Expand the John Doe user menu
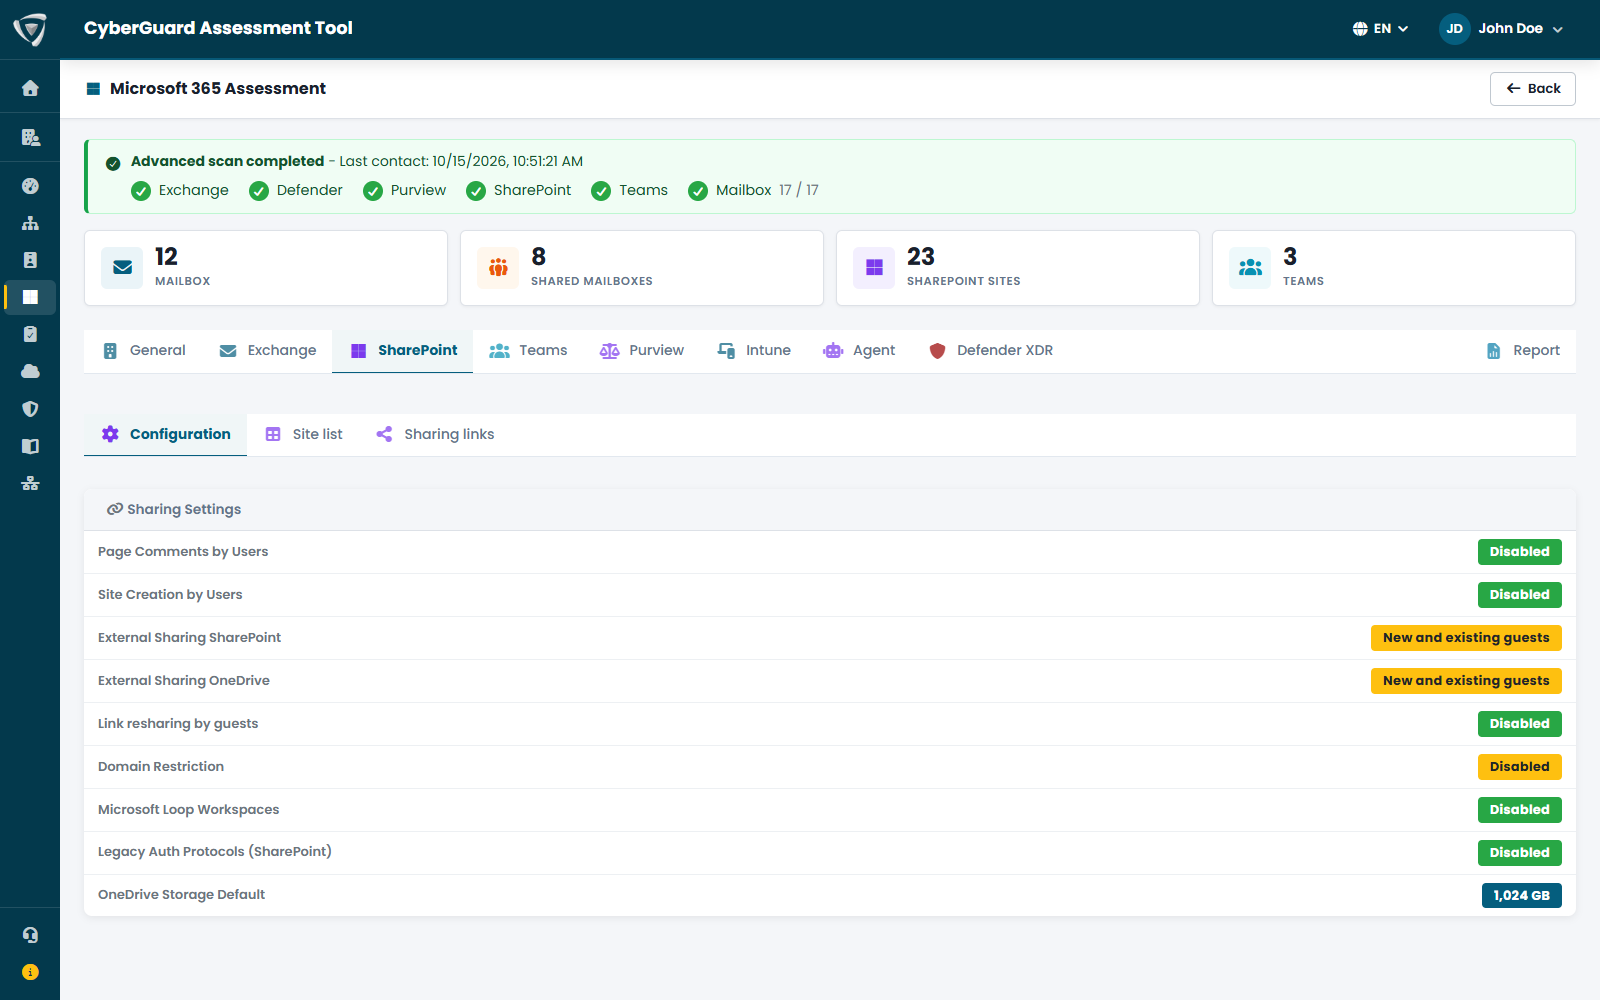Screen dimensions: 1600x1000 pyautogui.click(x=1501, y=29)
